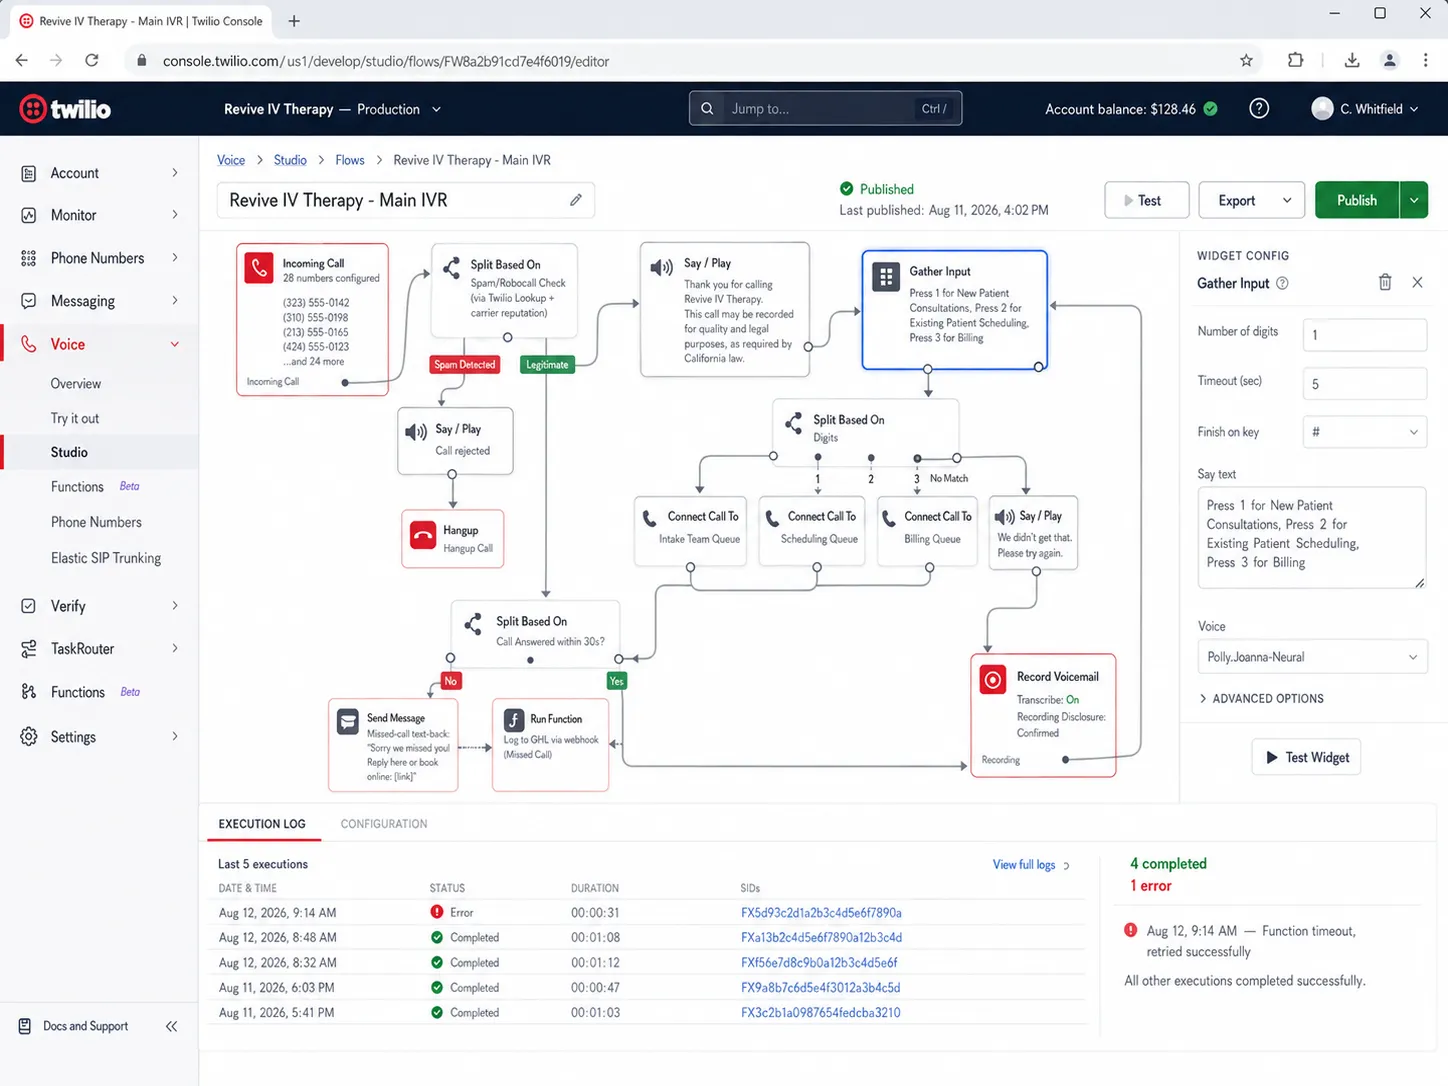This screenshot has width=1448, height=1086.
Task: Open the Finish on key dropdown
Action: [1365, 432]
